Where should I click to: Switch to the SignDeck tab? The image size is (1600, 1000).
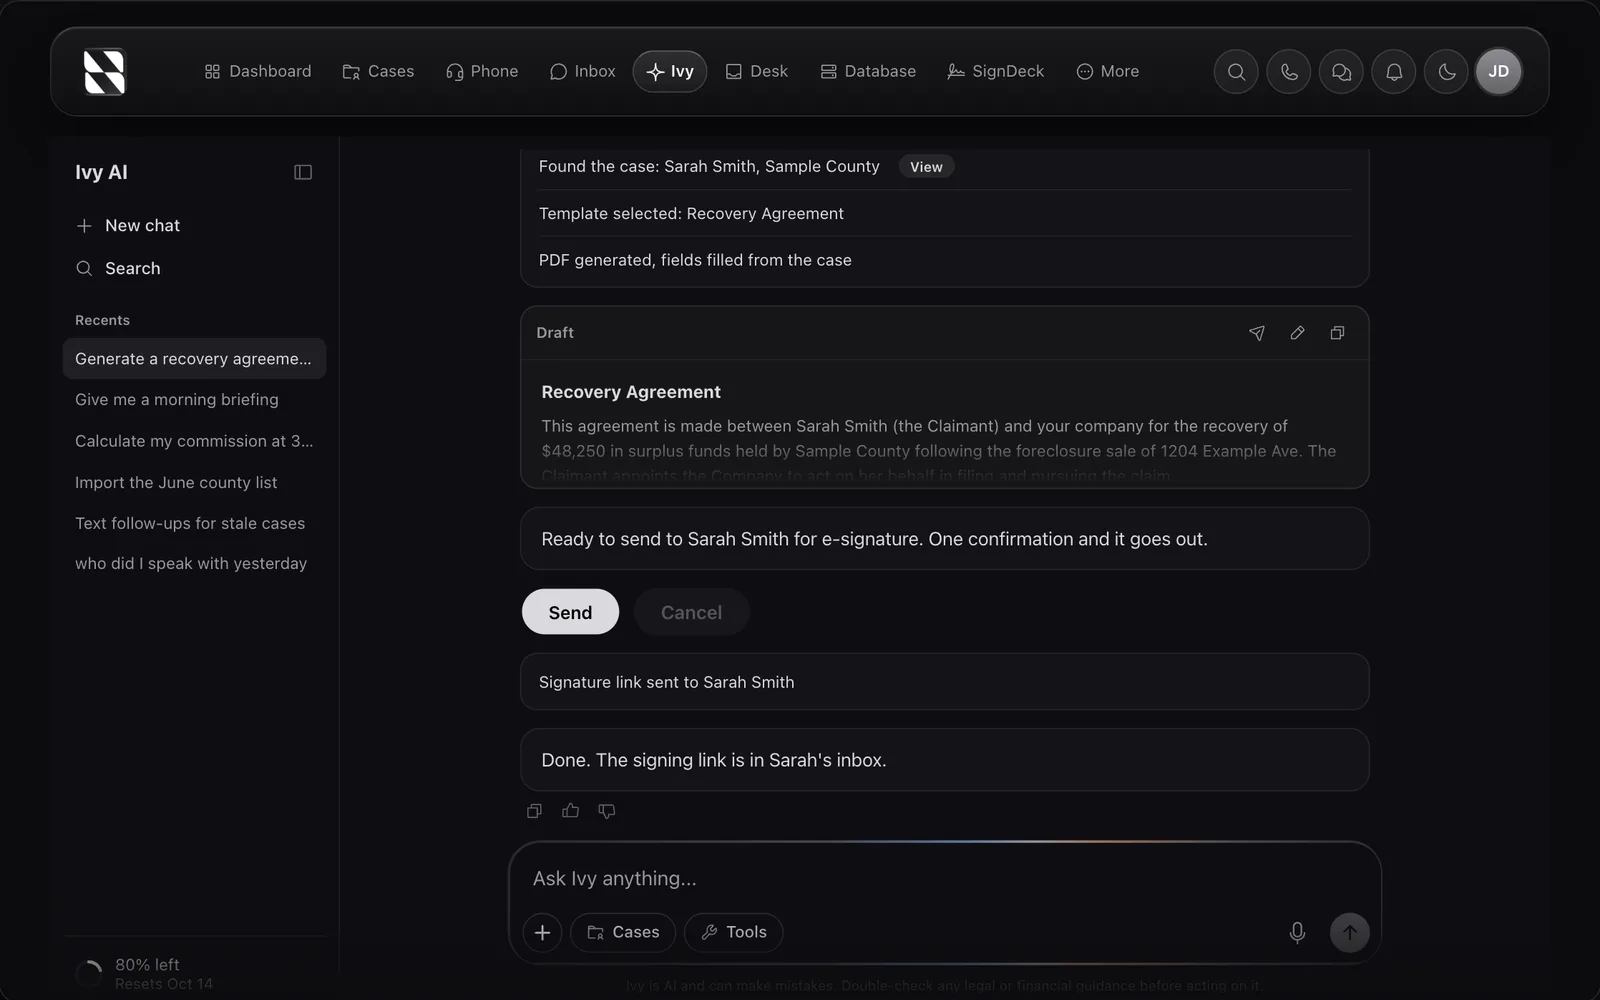pyautogui.click(x=996, y=71)
